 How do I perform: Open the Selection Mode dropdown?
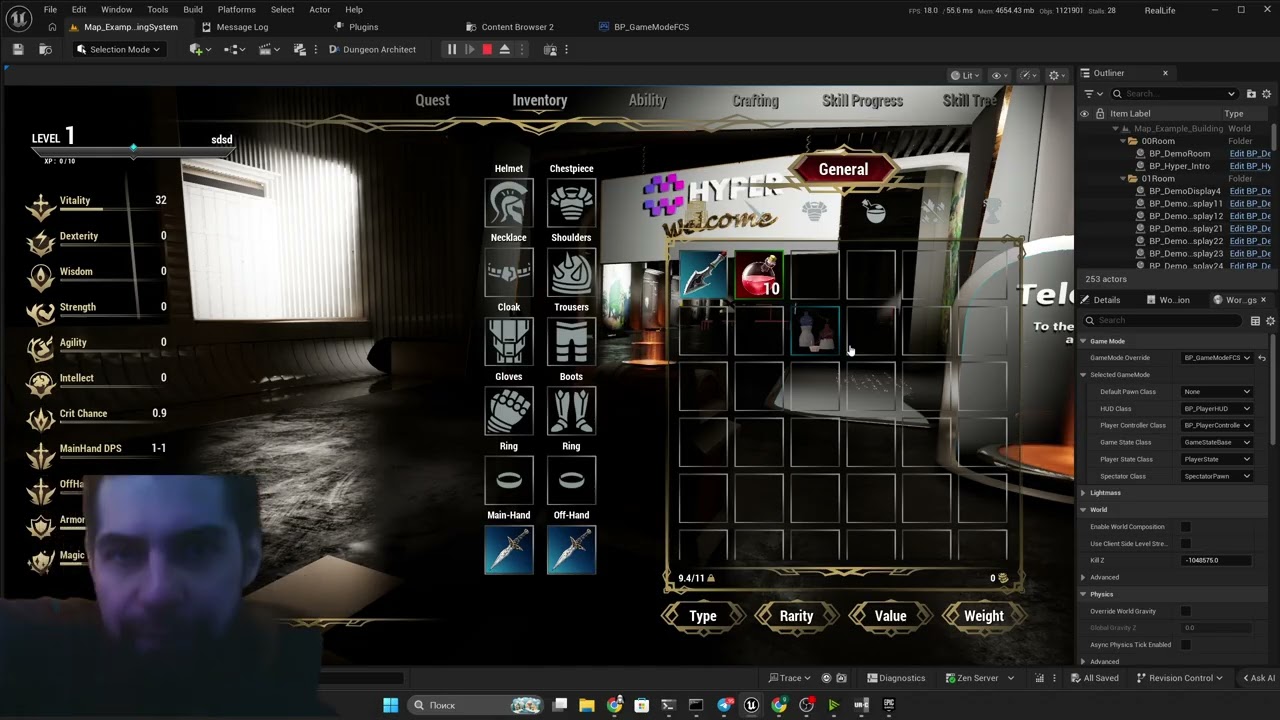coord(118,49)
